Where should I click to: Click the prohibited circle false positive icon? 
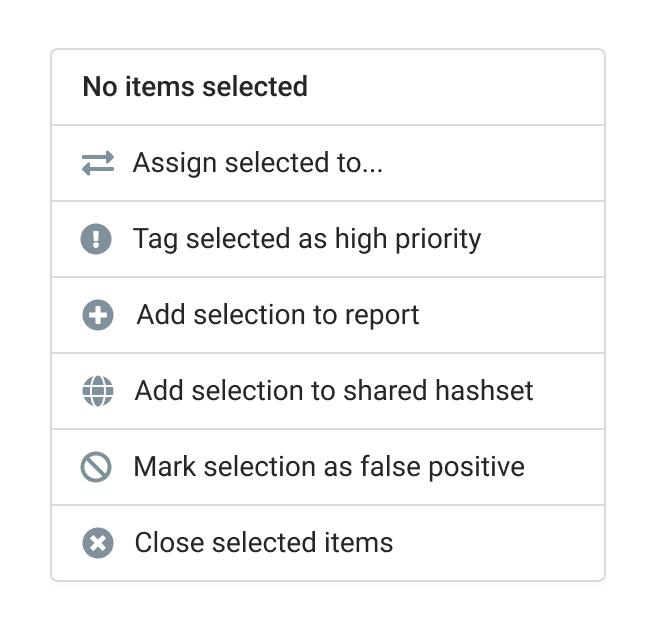tap(97, 467)
